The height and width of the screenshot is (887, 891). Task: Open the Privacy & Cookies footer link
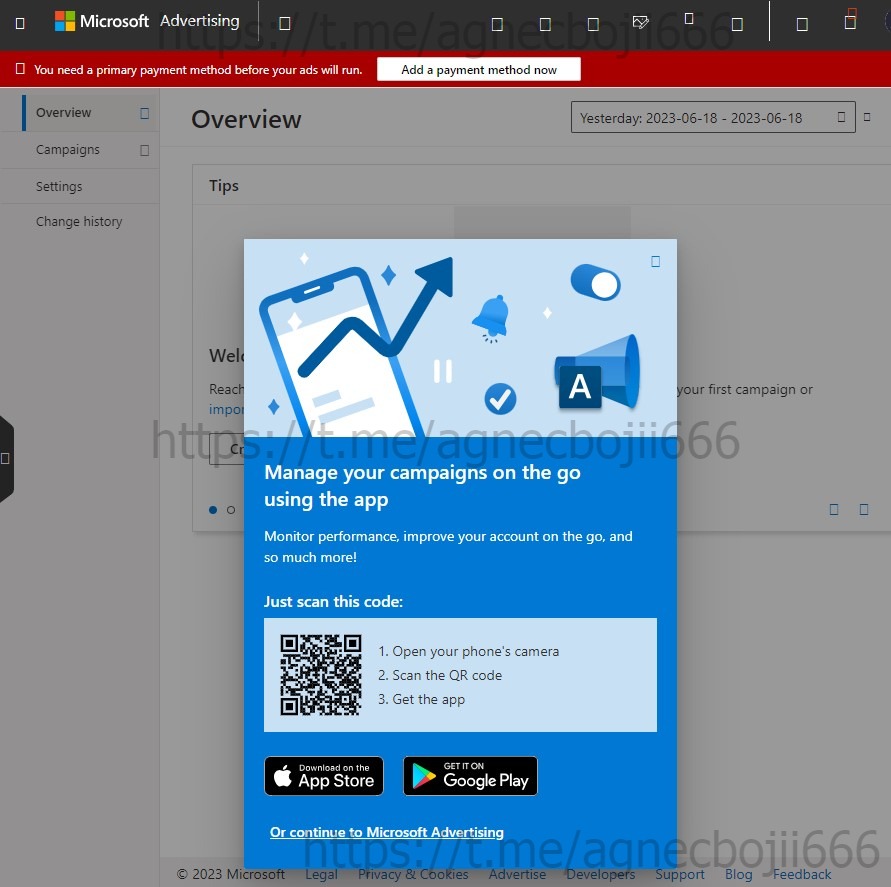pyautogui.click(x=413, y=874)
